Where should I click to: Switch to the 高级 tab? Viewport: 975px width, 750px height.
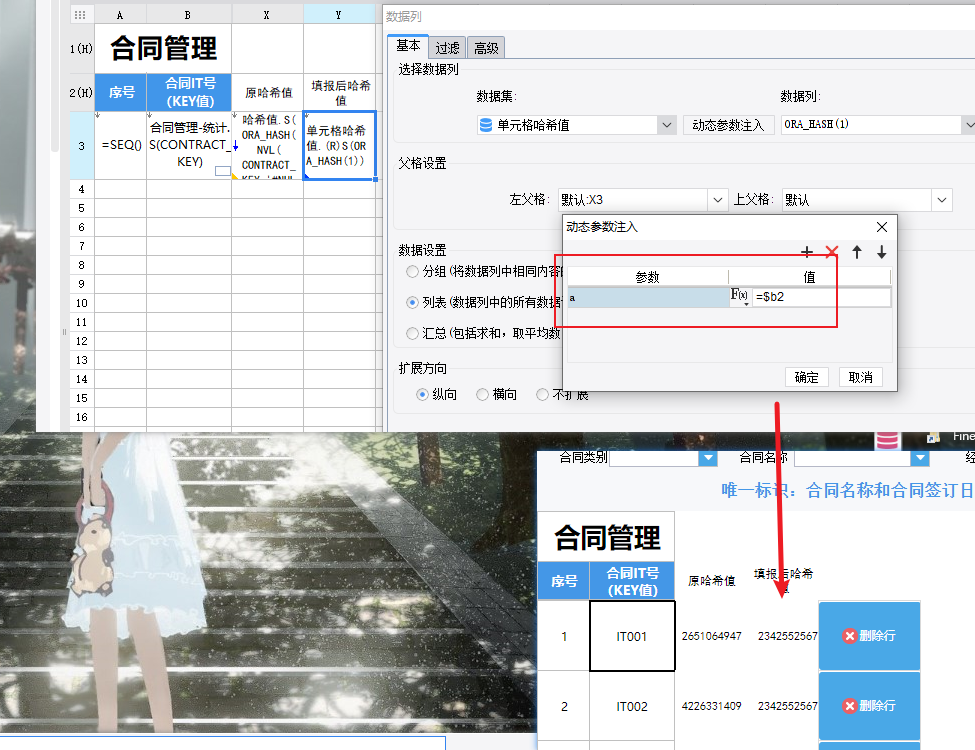click(486, 48)
